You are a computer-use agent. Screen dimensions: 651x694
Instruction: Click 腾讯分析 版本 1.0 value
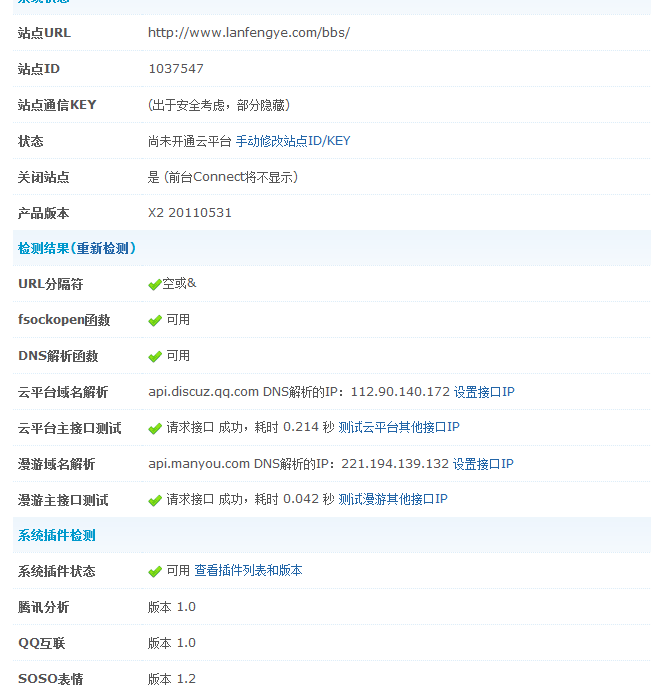(x=172, y=607)
